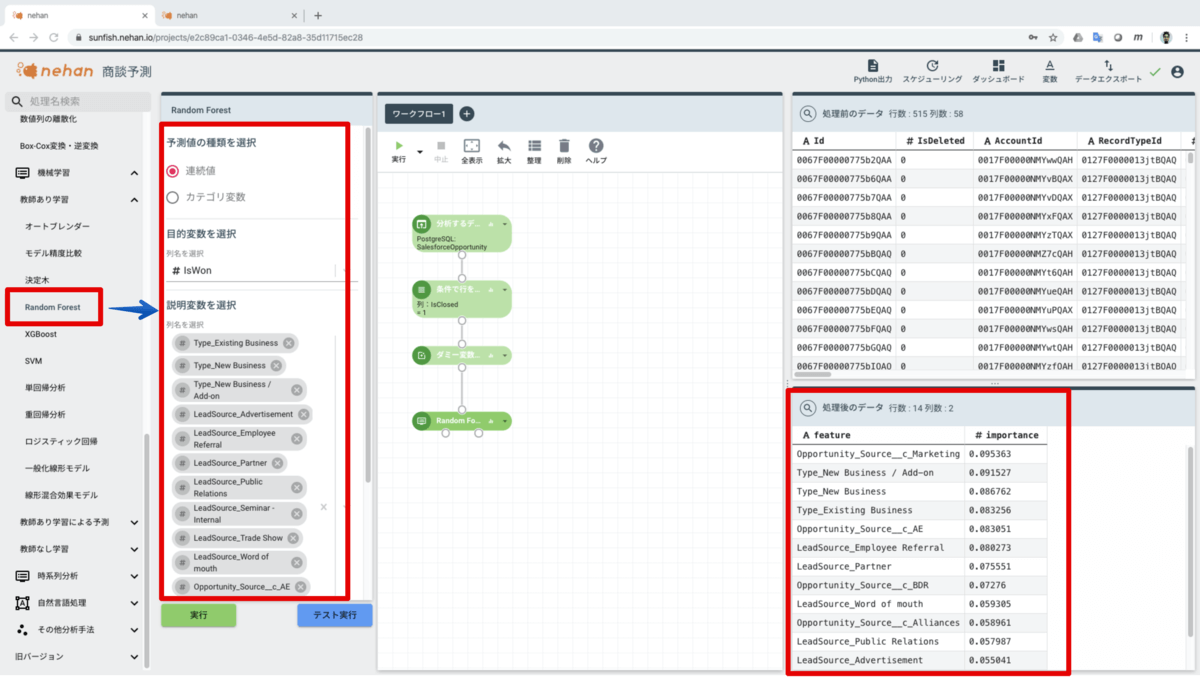
Task: Click the magnifier icon beside 処理前のデータ
Action: point(808,114)
